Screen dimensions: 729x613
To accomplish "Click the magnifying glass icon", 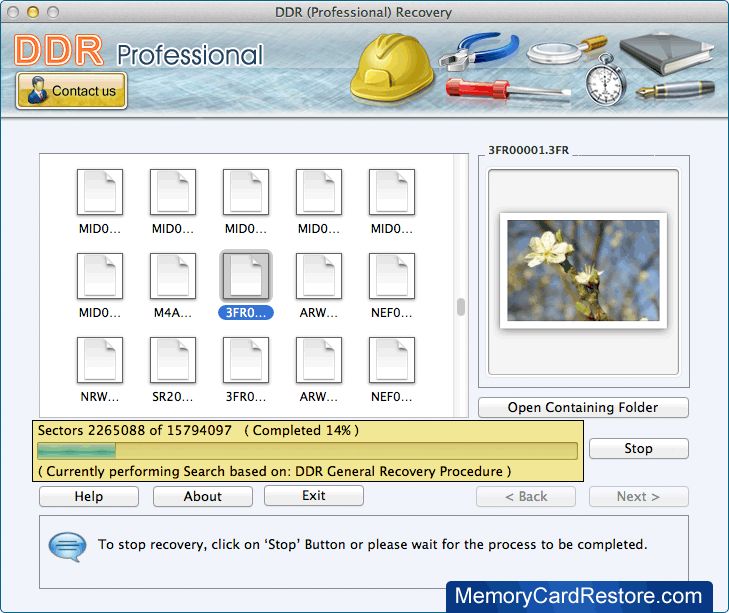I will coord(567,51).
